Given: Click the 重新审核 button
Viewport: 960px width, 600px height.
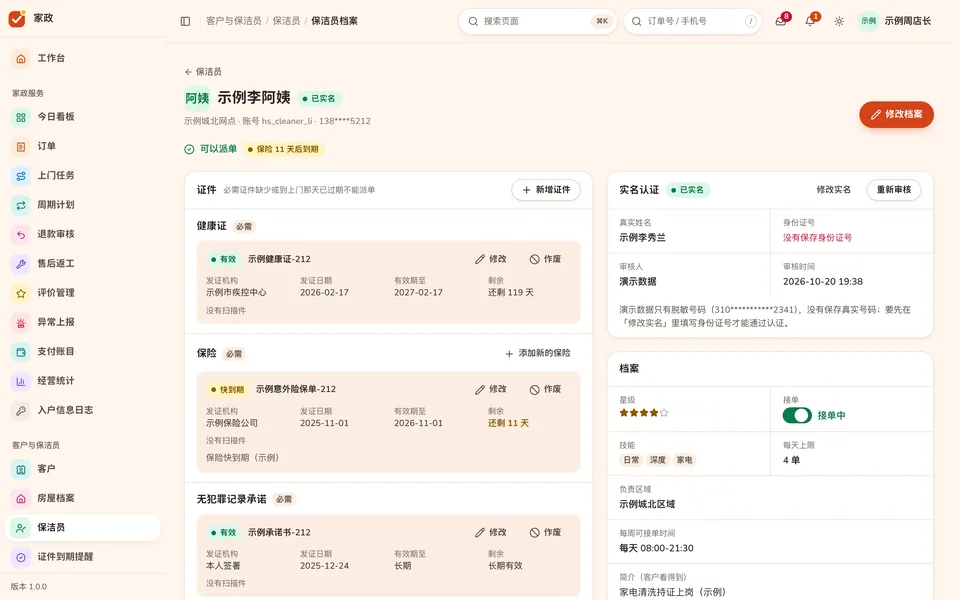Looking at the screenshot, I should [x=894, y=190].
